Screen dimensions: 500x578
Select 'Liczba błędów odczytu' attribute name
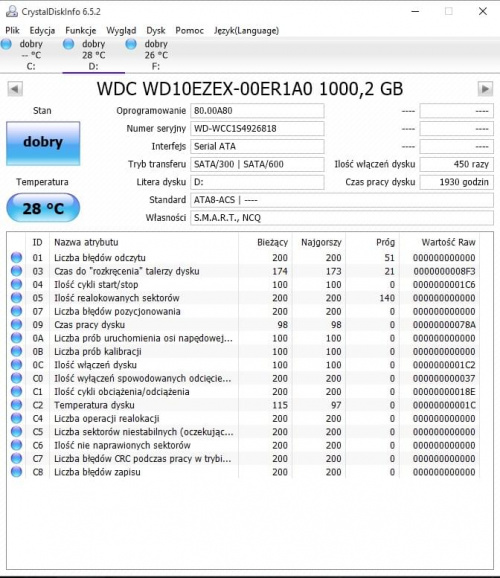coord(100,258)
